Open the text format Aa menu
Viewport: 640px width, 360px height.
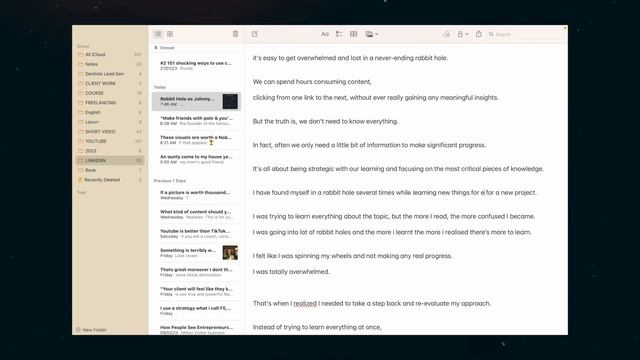point(325,34)
